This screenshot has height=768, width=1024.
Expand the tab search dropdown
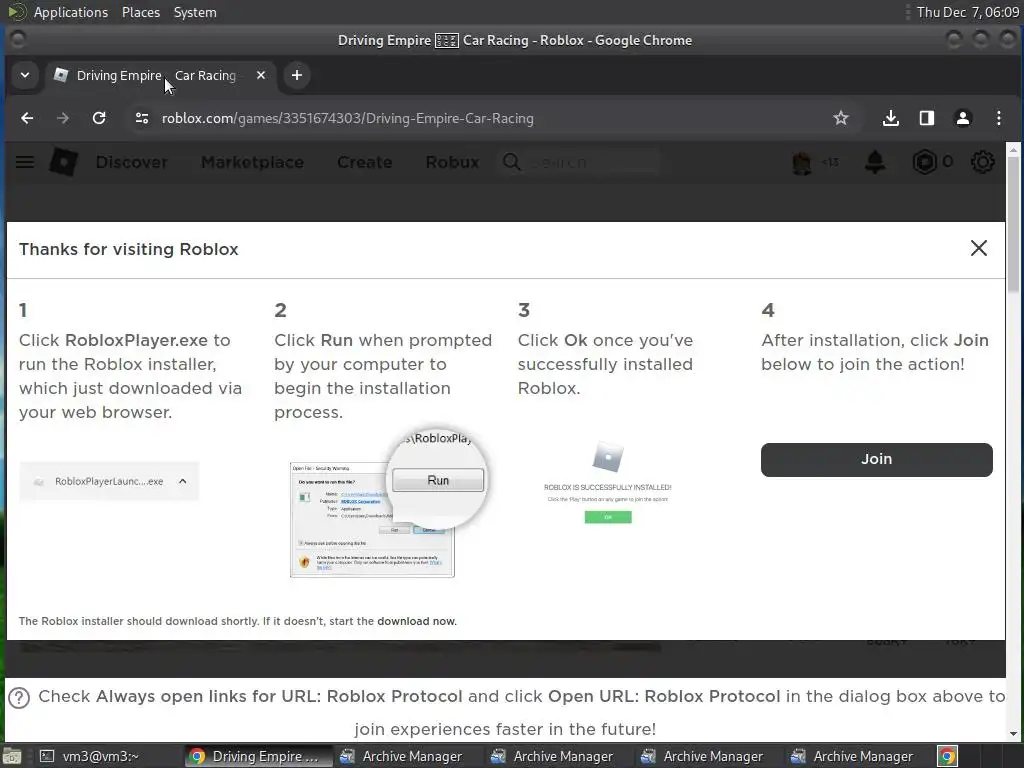click(25, 75)
